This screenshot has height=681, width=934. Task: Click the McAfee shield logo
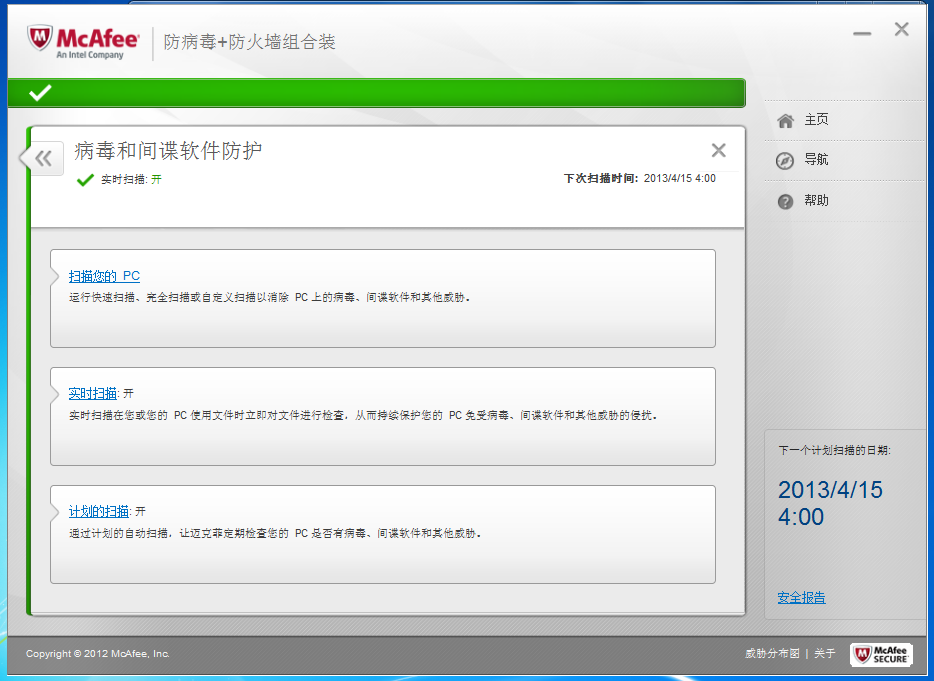tap(40, 40)
